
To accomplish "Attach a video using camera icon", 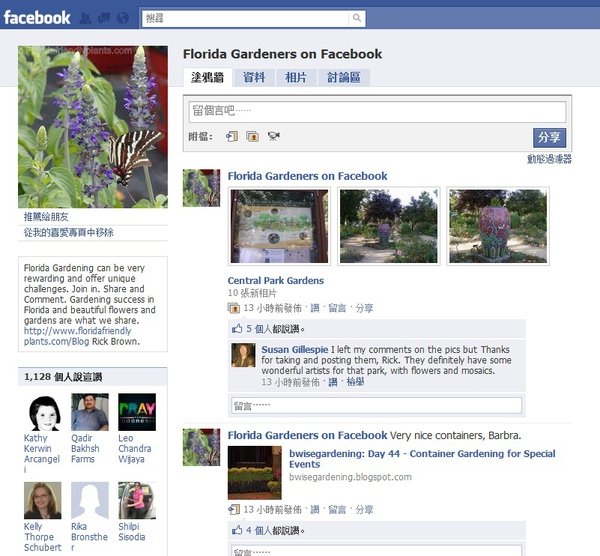I will coord(274,136).
